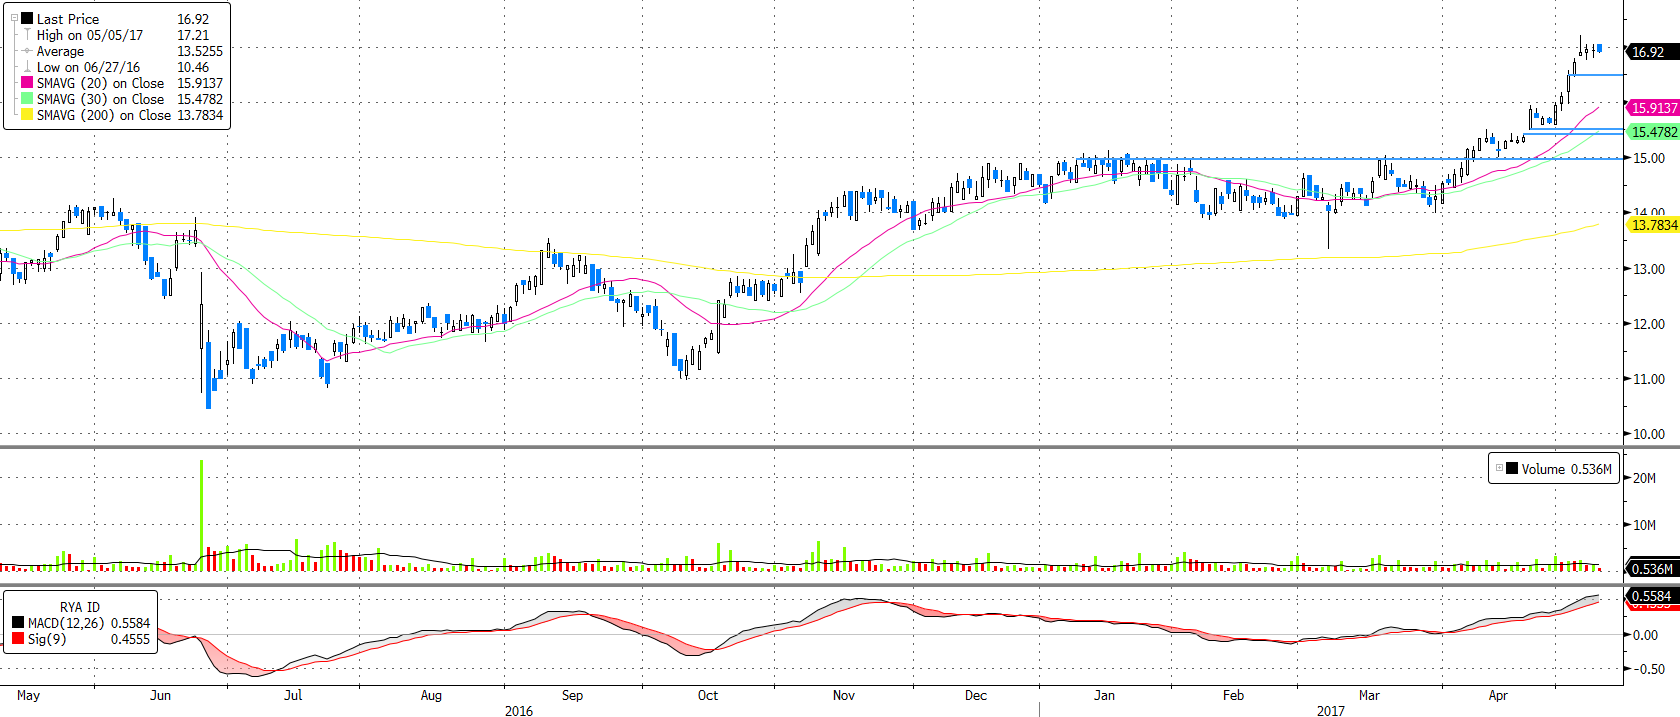Image resolution: width=1680 pixels, height=717 pixels.
Task: Click Nov on the time axis
Action: pyautogui.click(x=844, y=695)
